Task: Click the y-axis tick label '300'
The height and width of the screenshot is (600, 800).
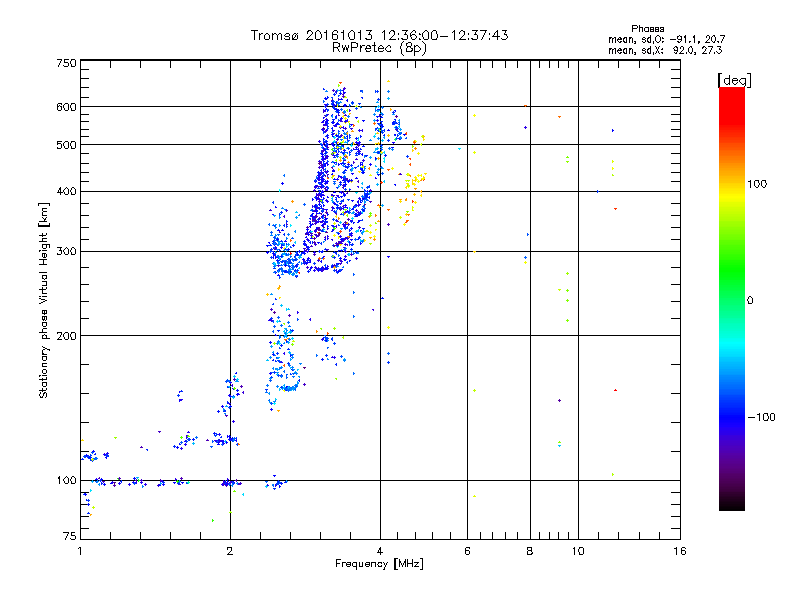Action: [66, 252]
